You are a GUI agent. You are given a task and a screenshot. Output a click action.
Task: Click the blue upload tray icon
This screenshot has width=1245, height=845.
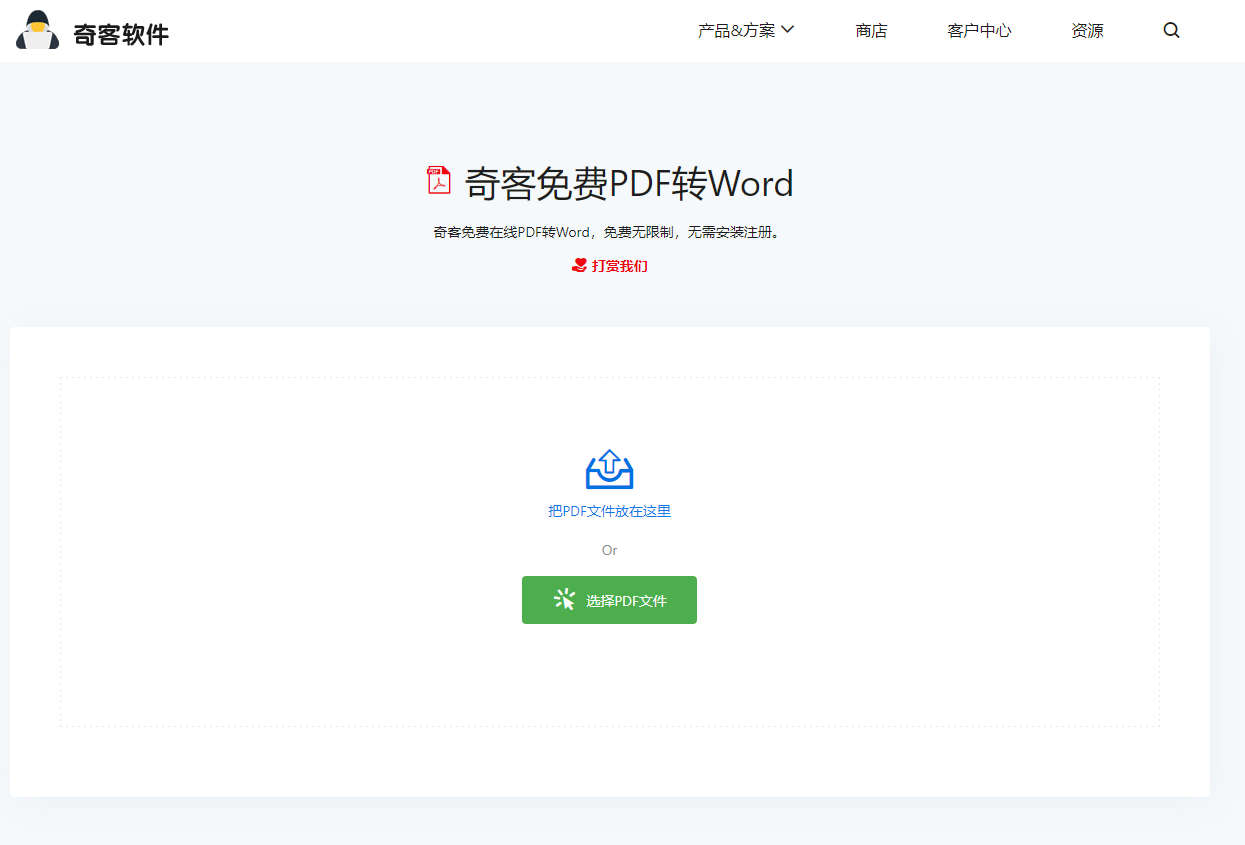point(609,469)
